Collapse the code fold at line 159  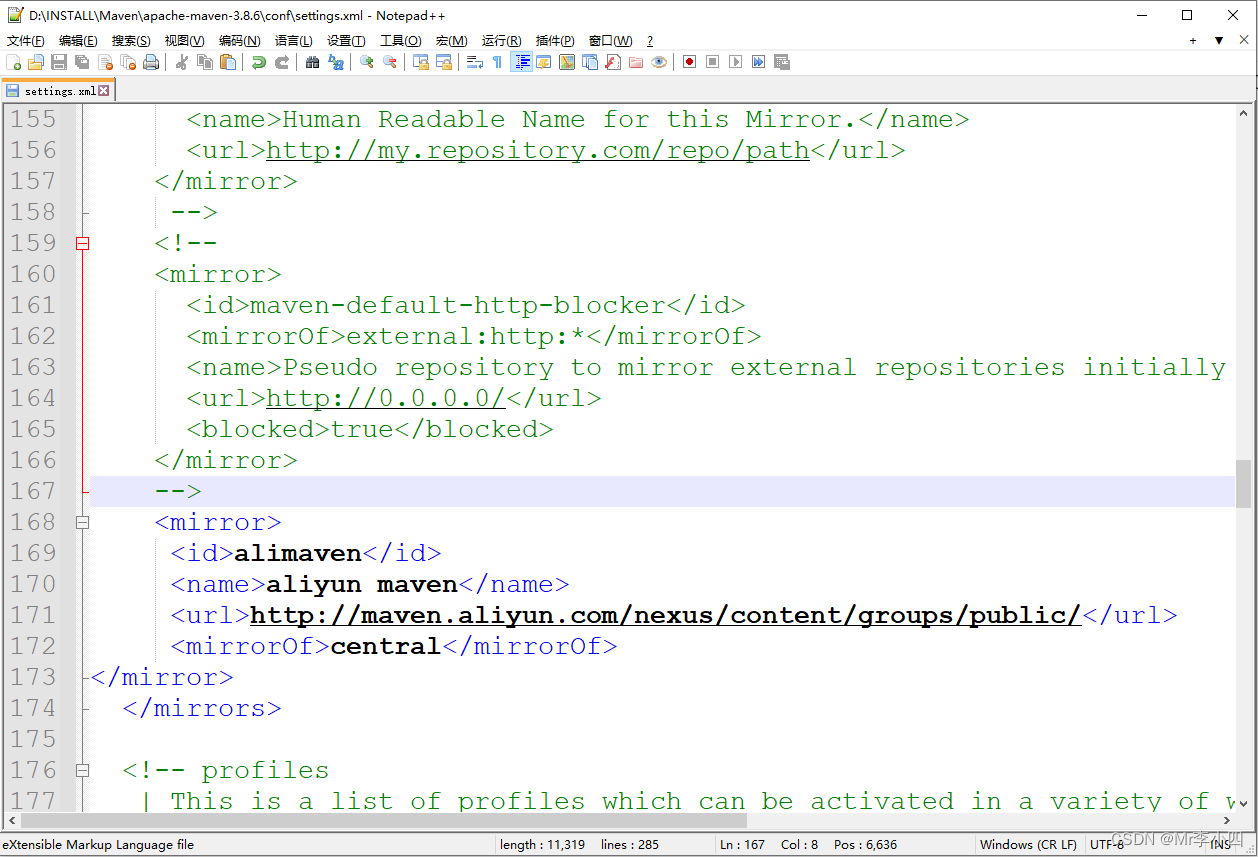pos(82,242)
